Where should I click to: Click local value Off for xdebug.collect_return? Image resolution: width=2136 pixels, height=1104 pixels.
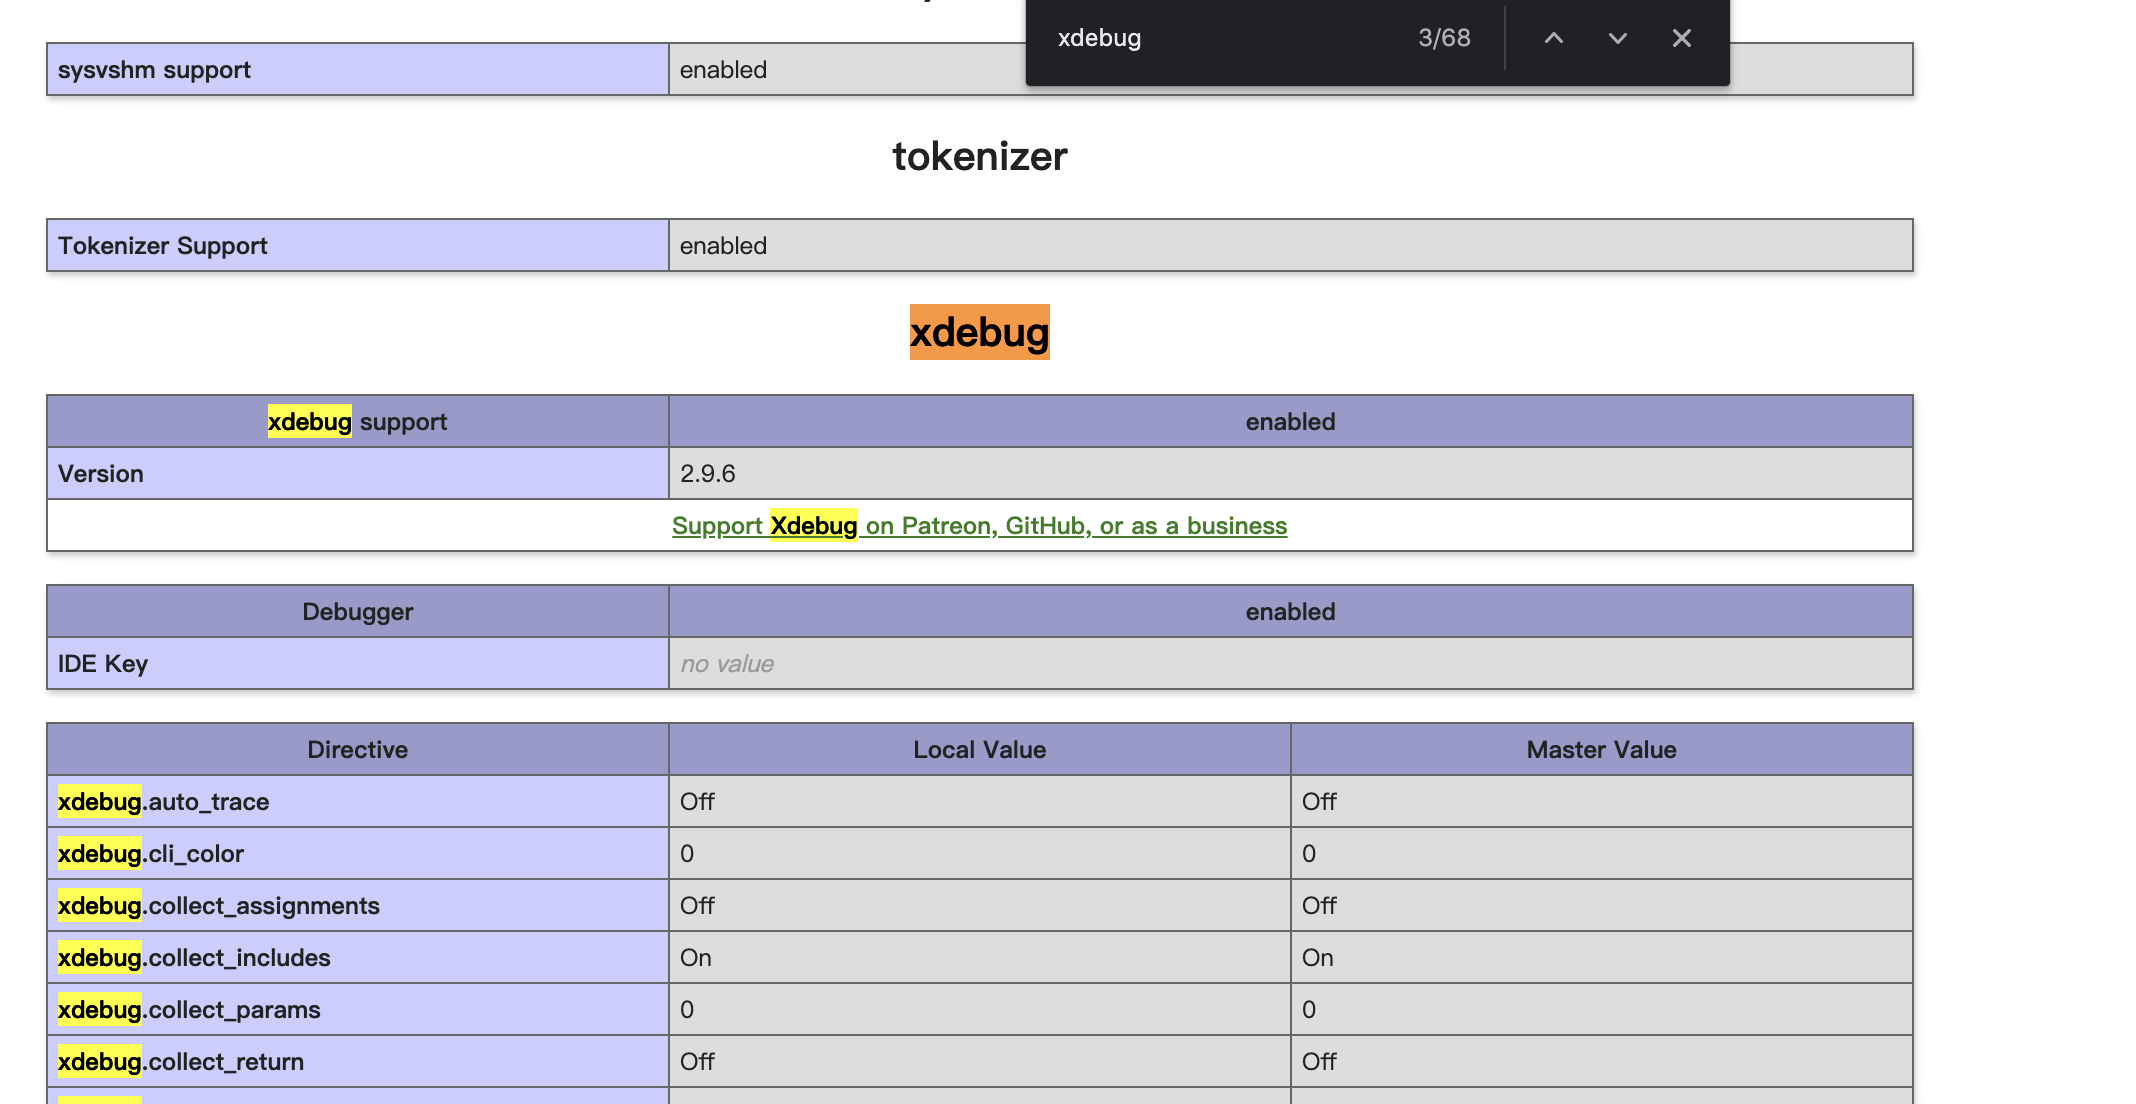979,1062
